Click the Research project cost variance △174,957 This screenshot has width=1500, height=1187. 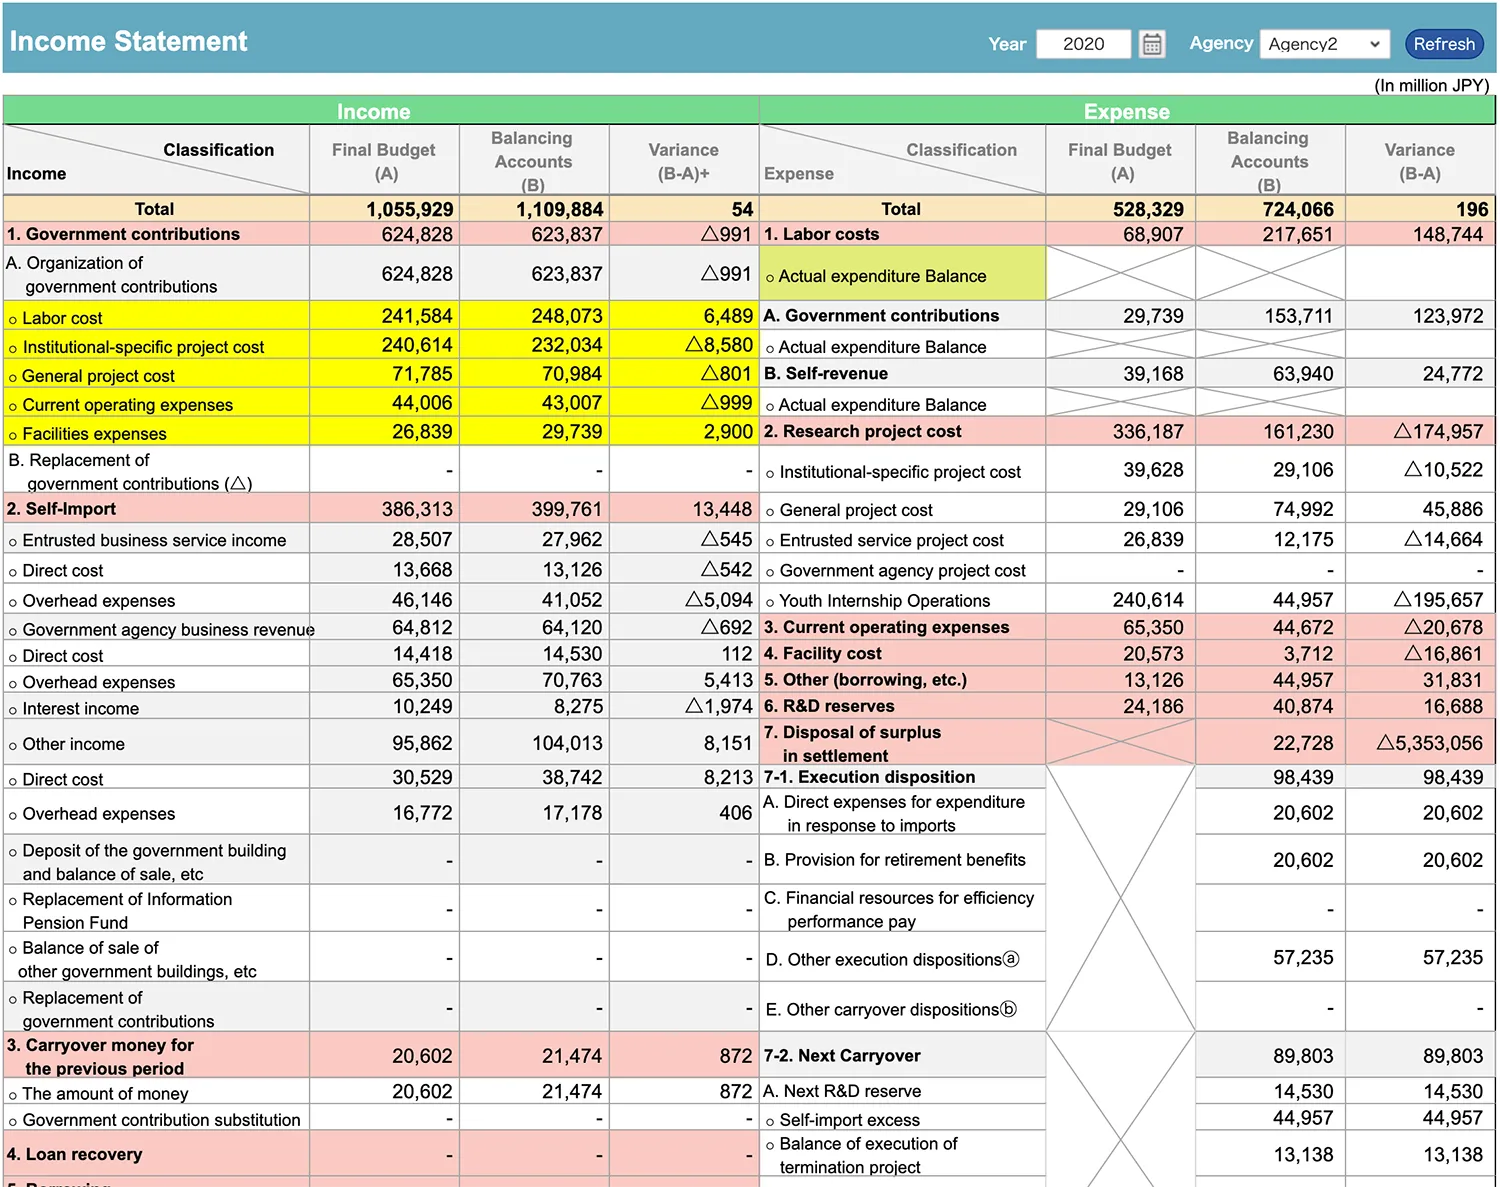coord(1438,431)
